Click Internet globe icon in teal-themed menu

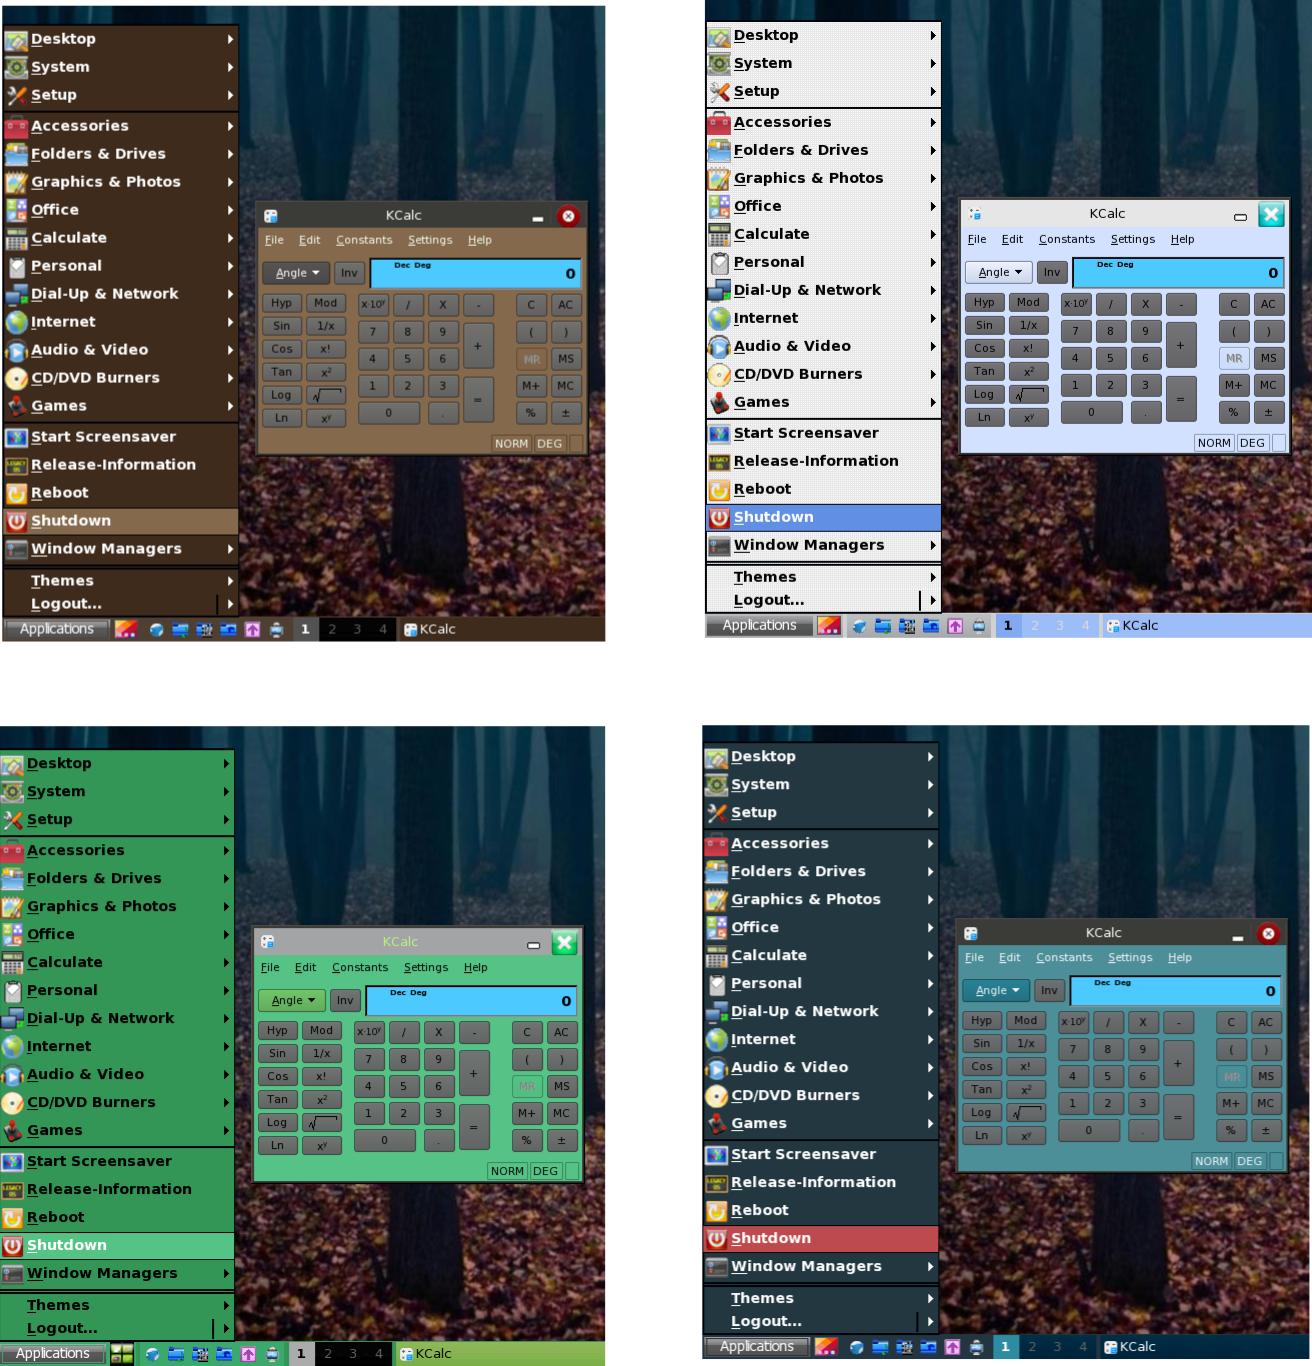pyautogui.click(x=716, y=1040)
